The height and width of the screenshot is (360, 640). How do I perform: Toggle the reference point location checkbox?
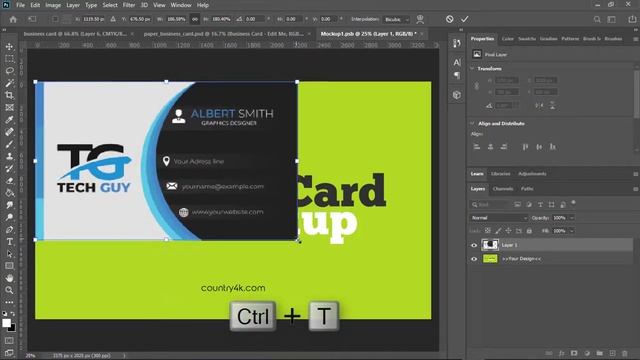coord(55,19)
